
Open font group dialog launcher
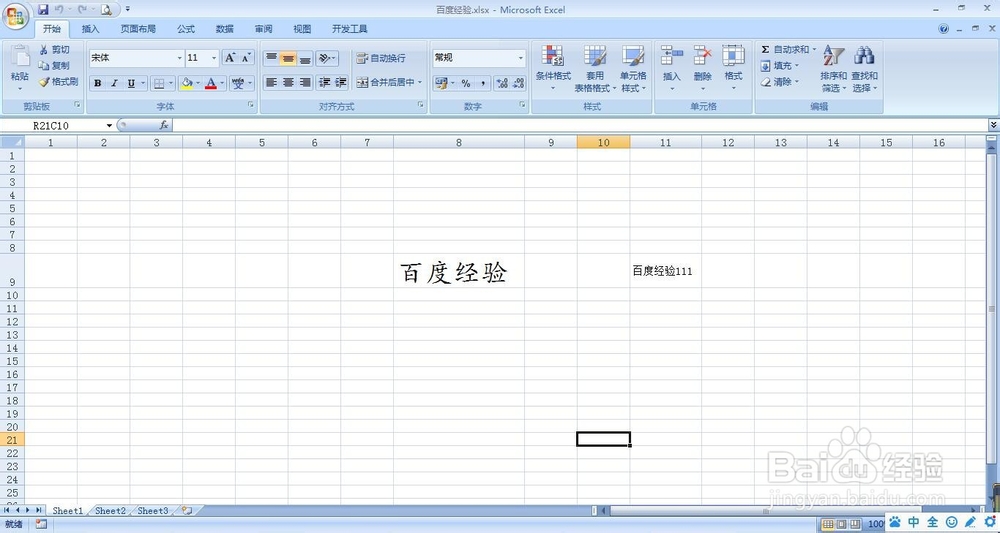coord(251,105)
